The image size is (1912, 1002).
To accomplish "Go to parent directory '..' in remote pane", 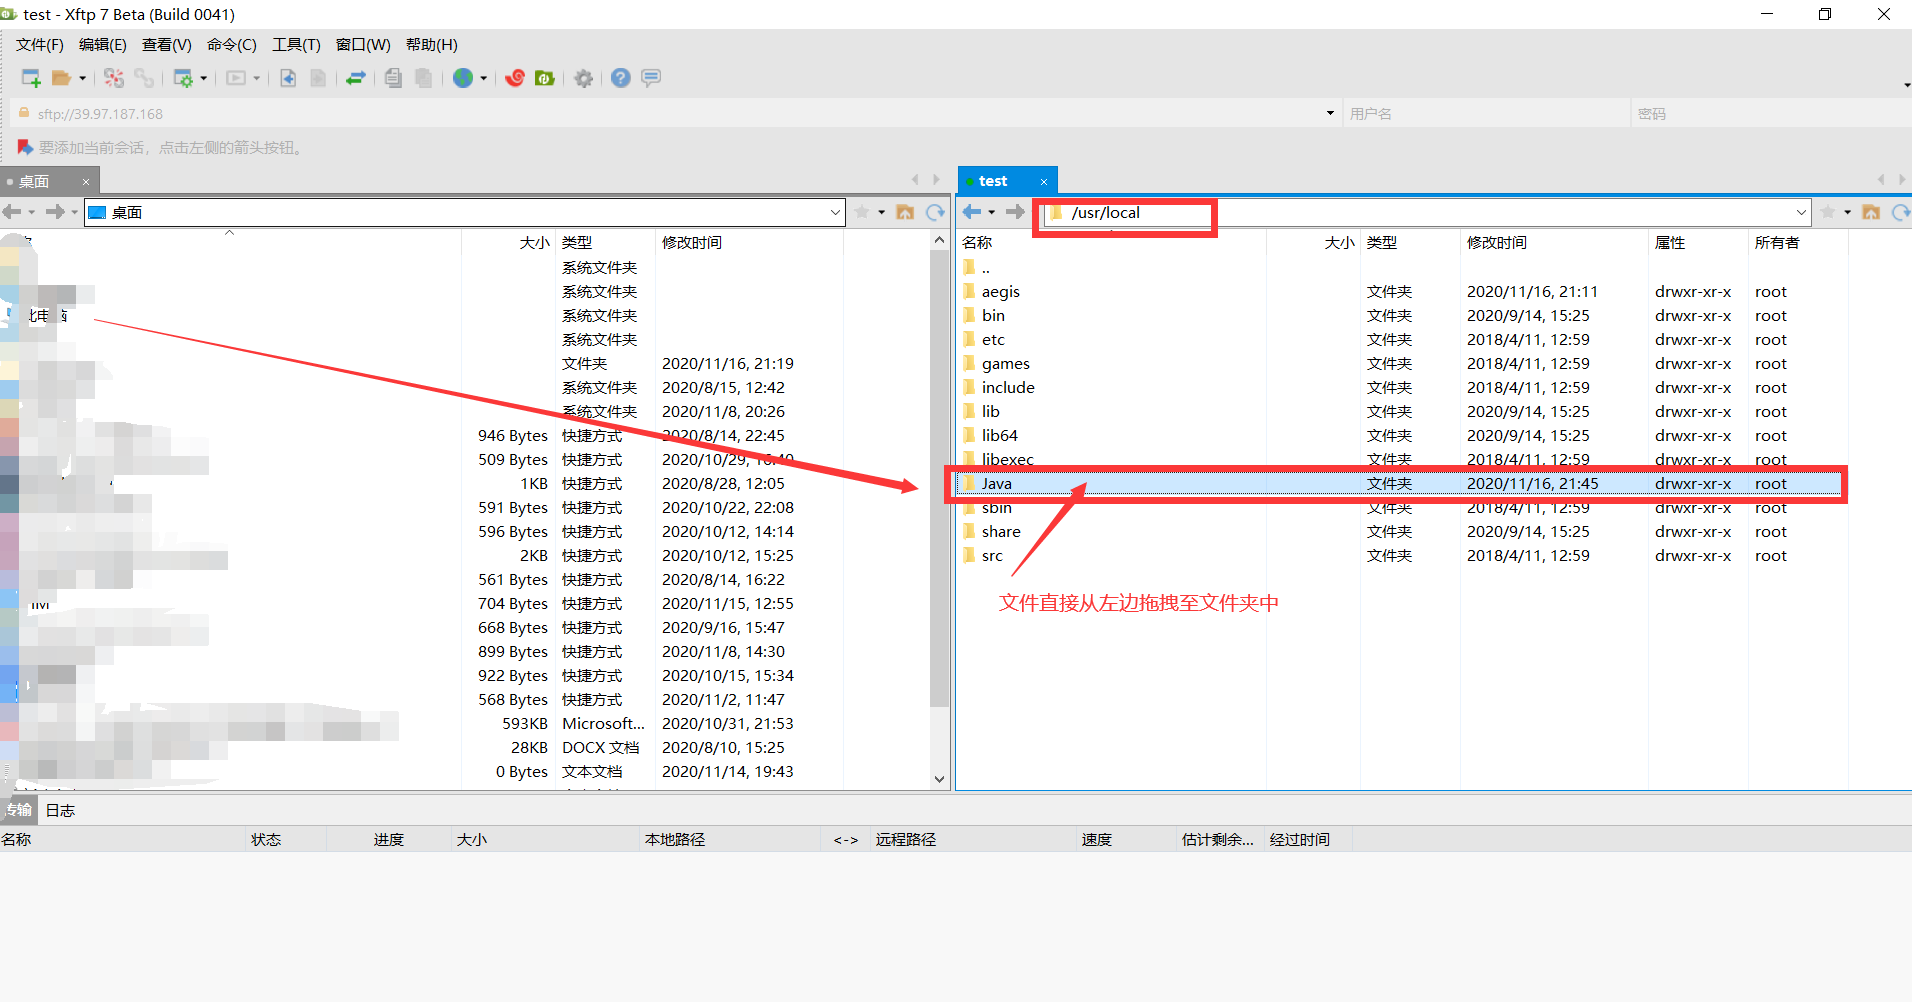I will click(x=1399, y=268).
